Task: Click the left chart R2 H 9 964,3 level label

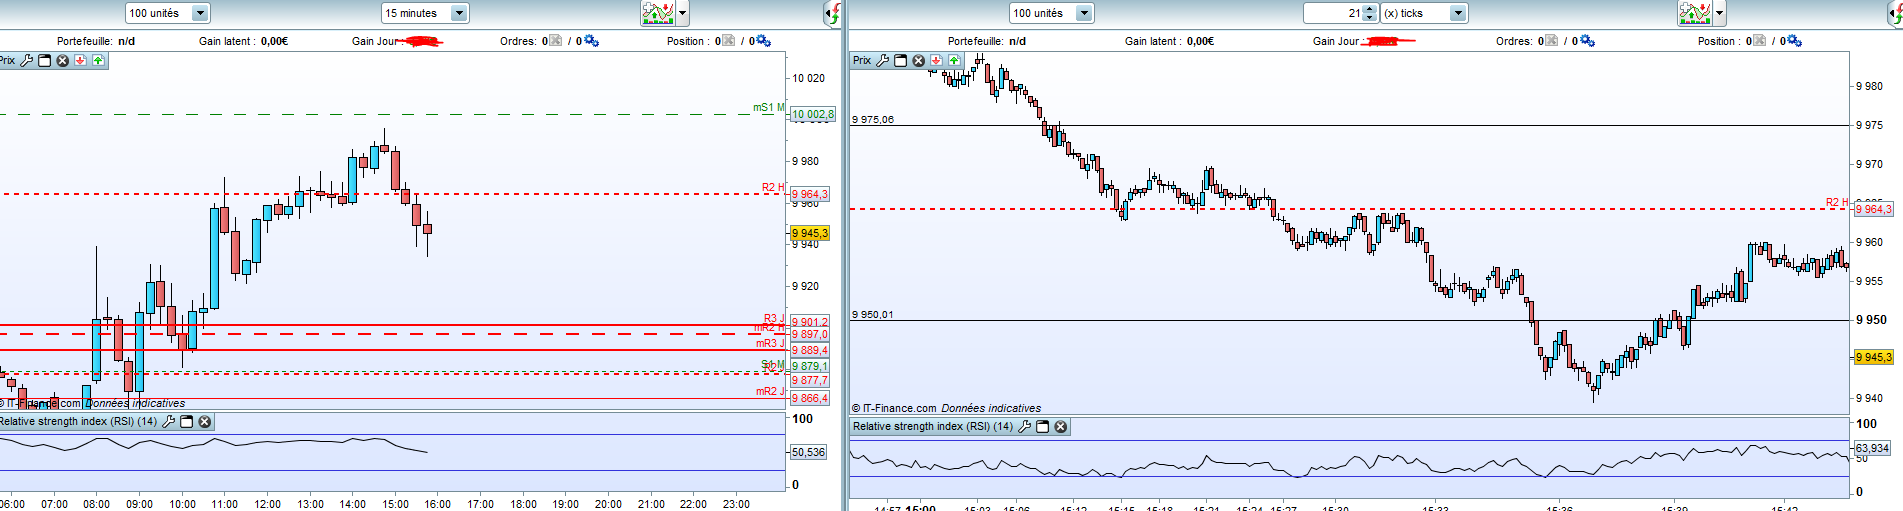Action: click(810, 194)
